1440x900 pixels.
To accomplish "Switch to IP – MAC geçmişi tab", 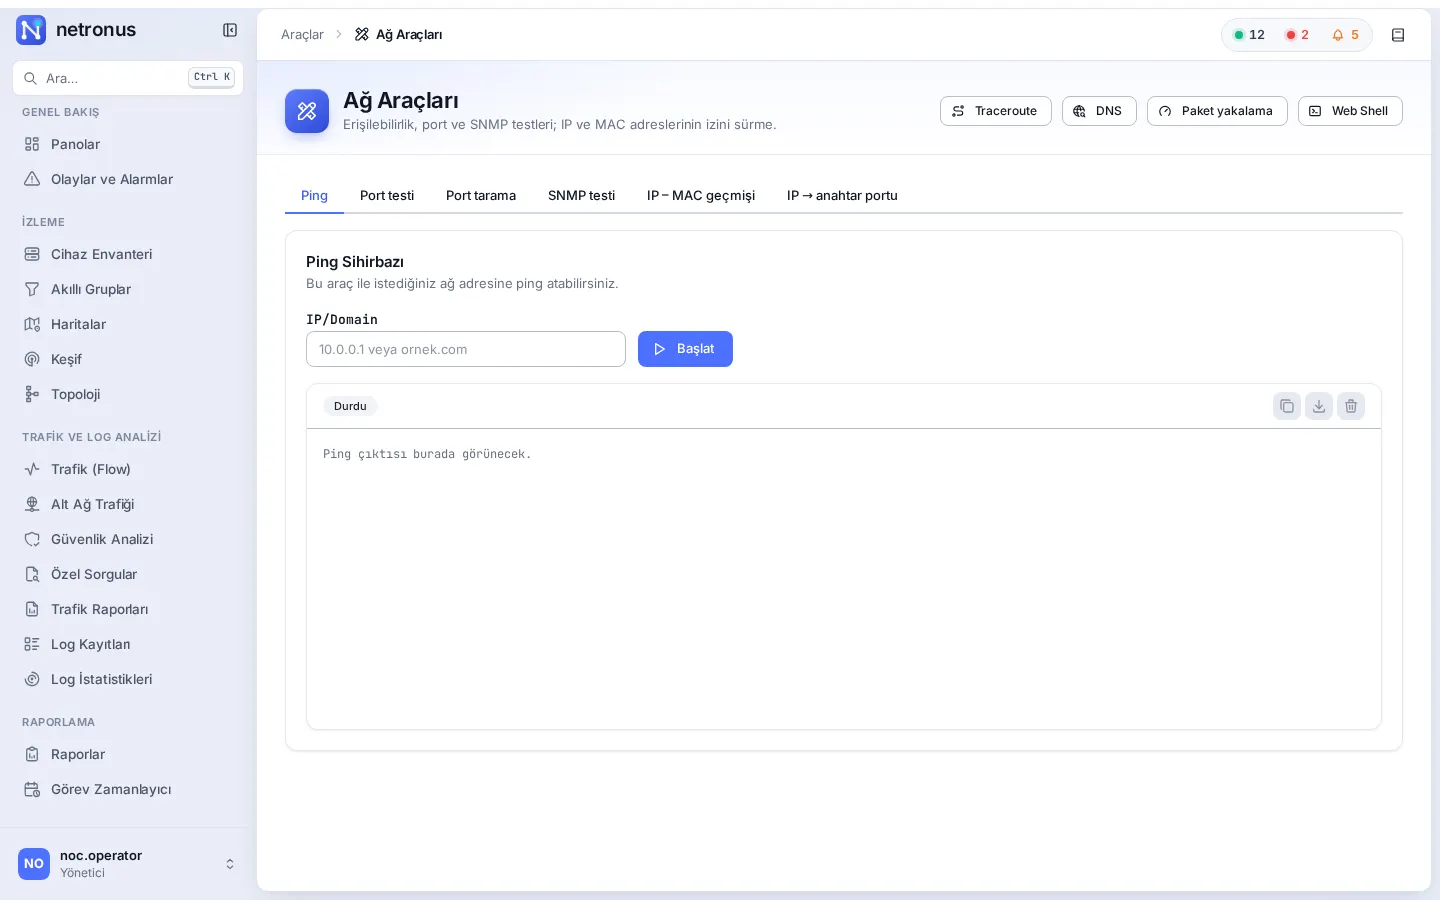I will click(701, 195).
